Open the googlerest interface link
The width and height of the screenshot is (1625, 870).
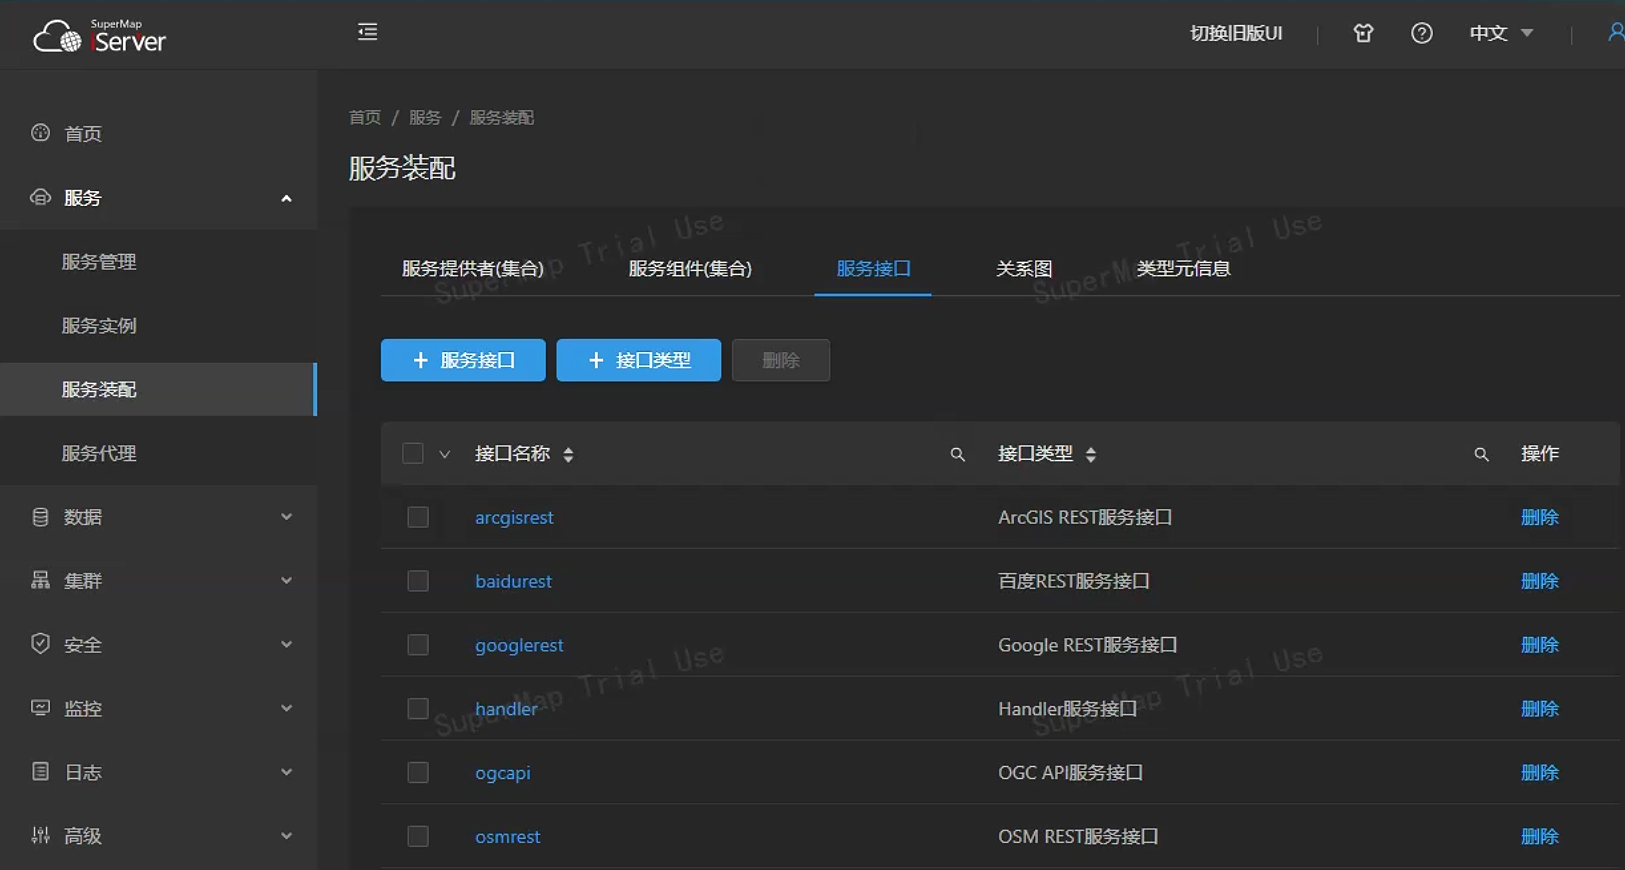(x=519, y=645)
